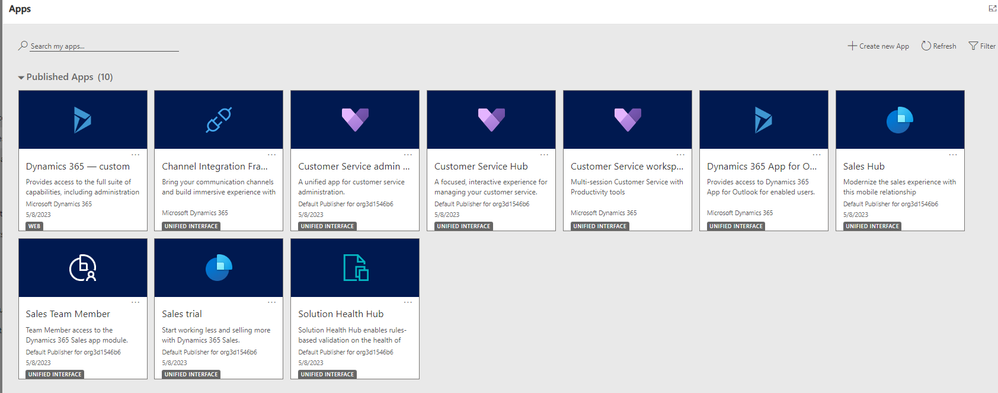This screenshot has width=998, height=393.
Task: Open Dynamics 365 App for O... title
Action: click(762, 166)
